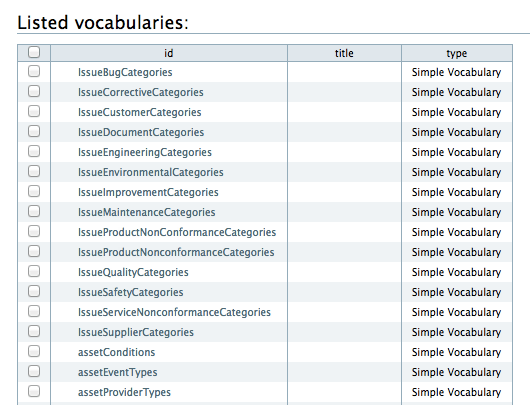The image size is (530, 405).
Task: Click Simple Vocabulary in the IssueBugCategories row
Action: point(456,72)
